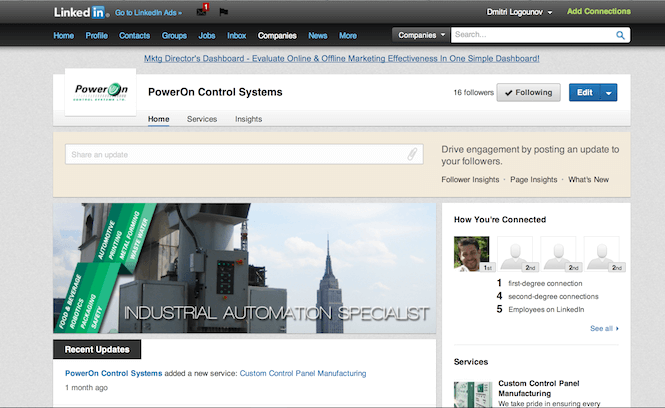Viewport: 665px width, 408px height.
Task: Click the paperclip attach icon in update box
Action: pos(412,154)
